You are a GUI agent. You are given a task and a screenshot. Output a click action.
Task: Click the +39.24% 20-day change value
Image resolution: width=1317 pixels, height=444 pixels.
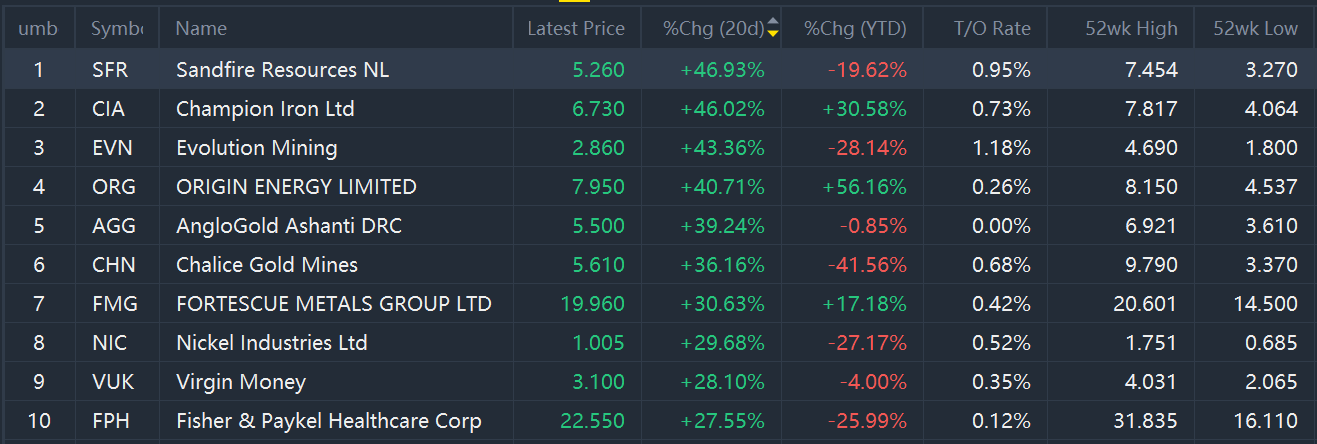click(722, 226)
